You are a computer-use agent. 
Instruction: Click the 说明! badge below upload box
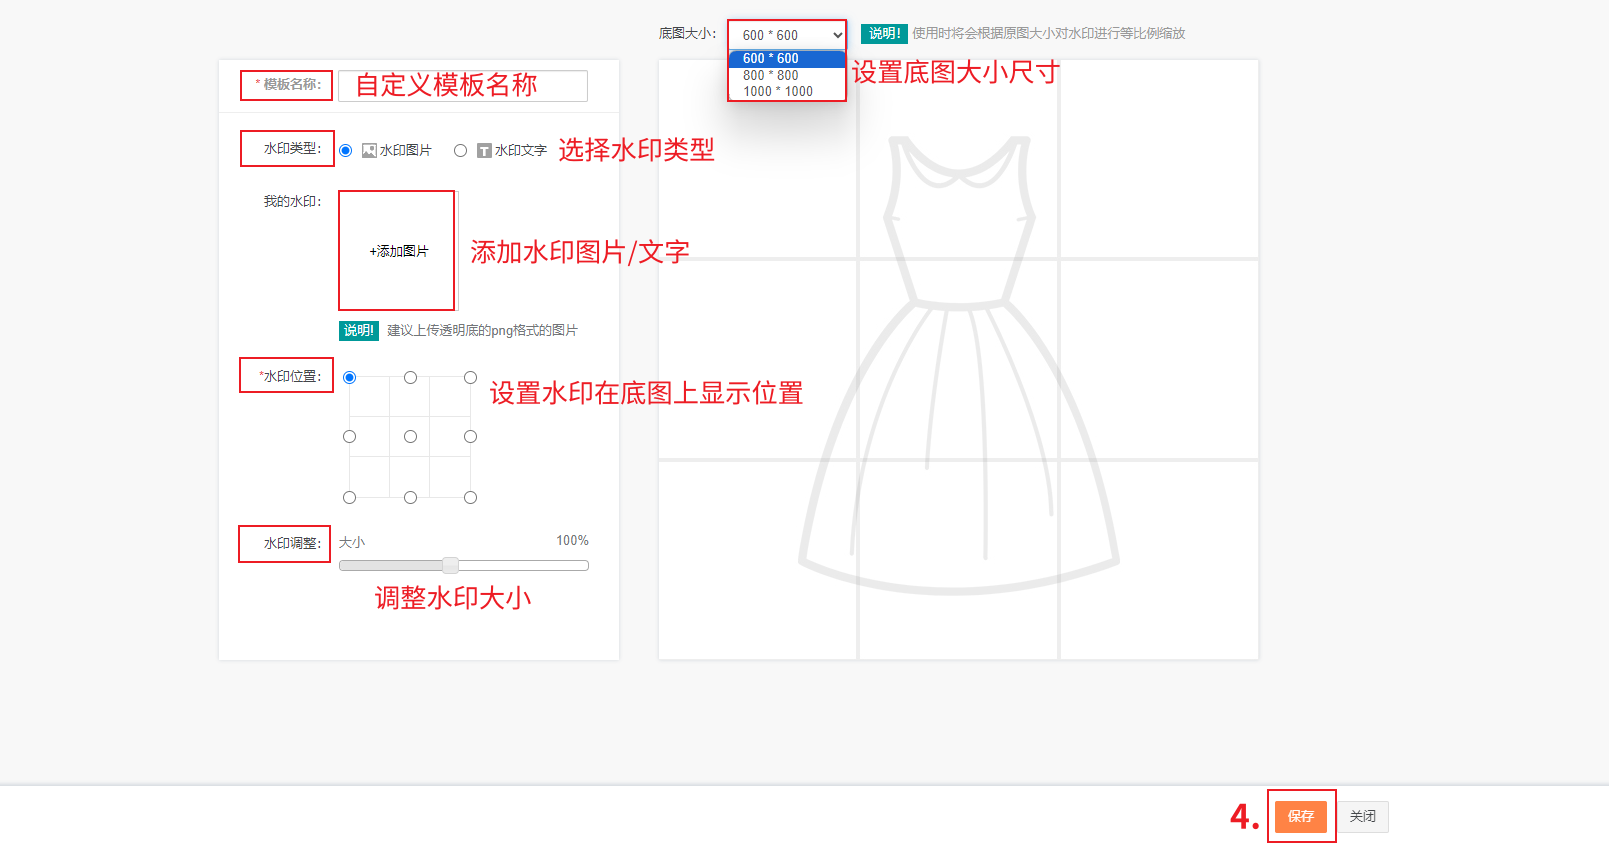[x=359, y=330]
